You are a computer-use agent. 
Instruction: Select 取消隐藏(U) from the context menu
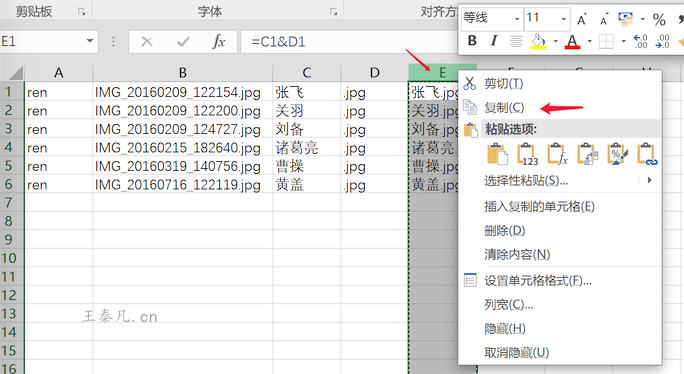(x=516, y=353)
